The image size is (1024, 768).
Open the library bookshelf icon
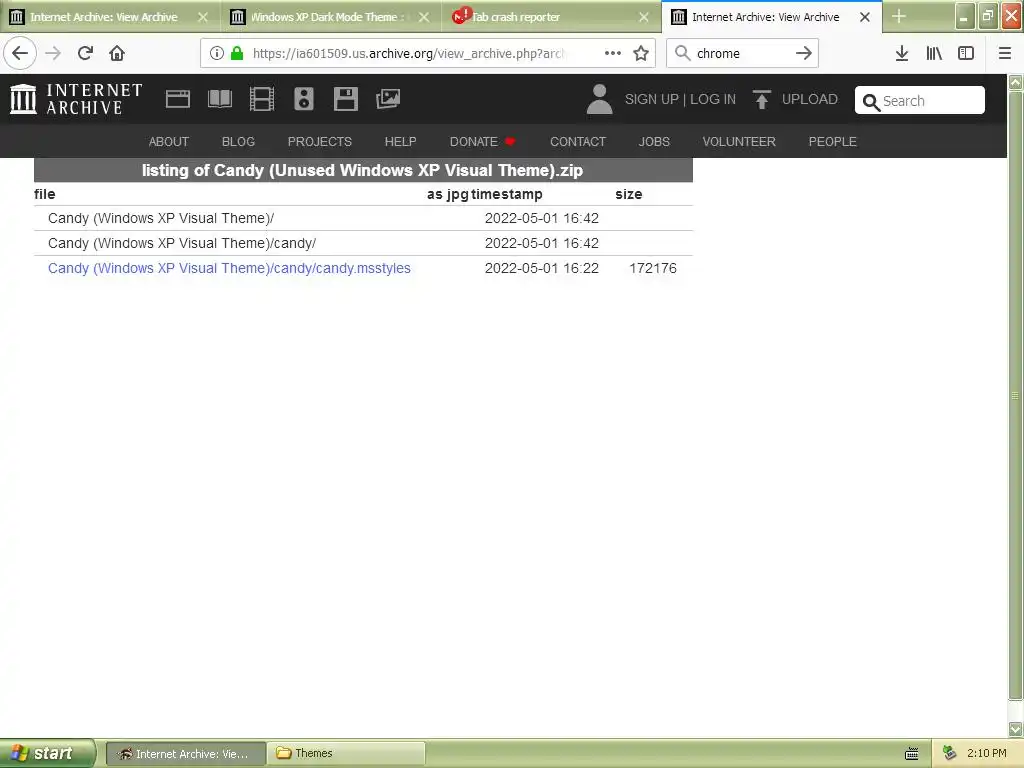(934, 53)
